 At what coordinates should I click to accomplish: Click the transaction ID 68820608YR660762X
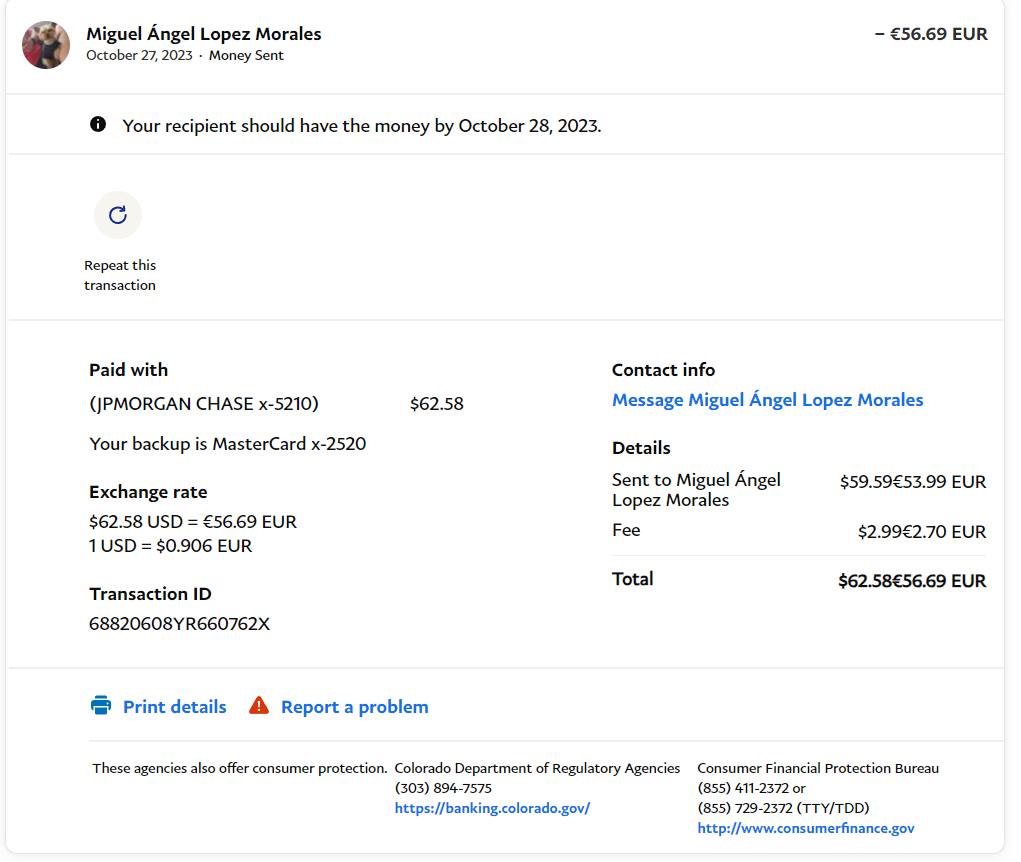tap(179, 624)
